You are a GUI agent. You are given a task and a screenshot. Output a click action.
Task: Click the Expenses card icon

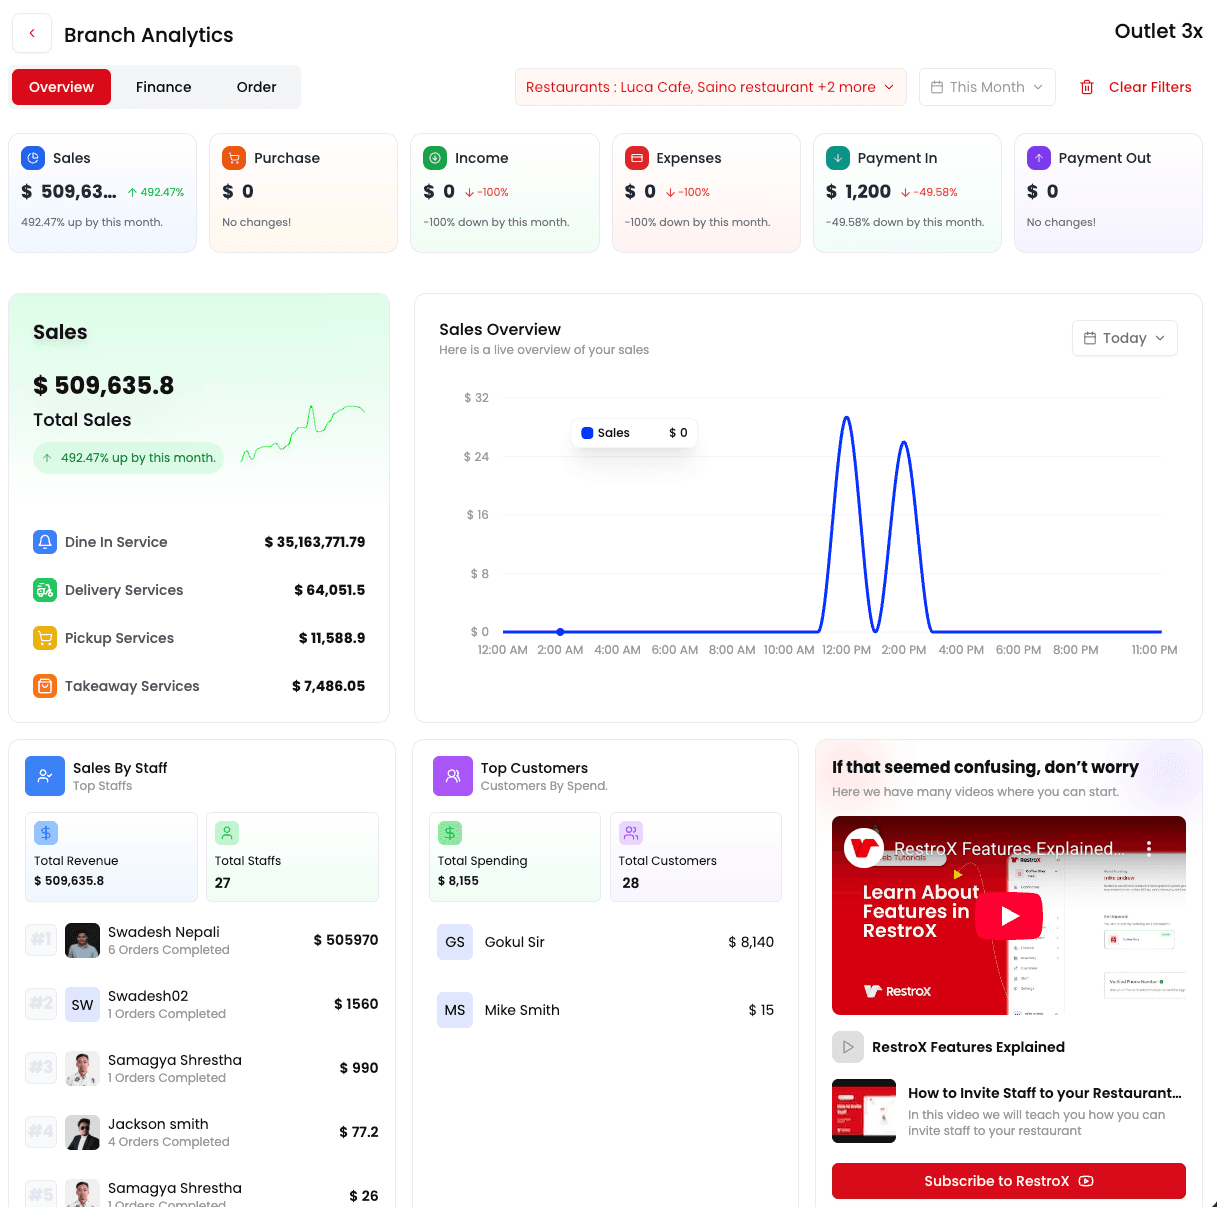coord(636,158)
